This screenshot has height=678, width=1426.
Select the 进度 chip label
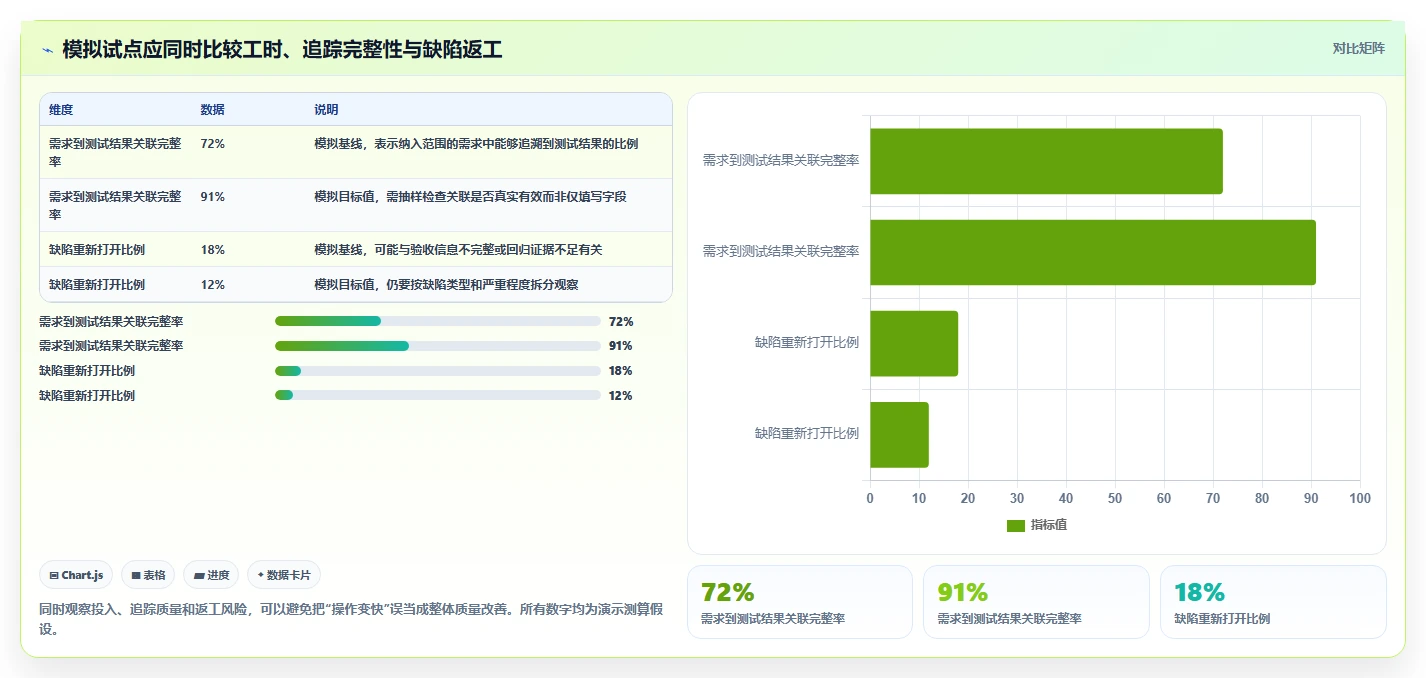pos(218,575)
